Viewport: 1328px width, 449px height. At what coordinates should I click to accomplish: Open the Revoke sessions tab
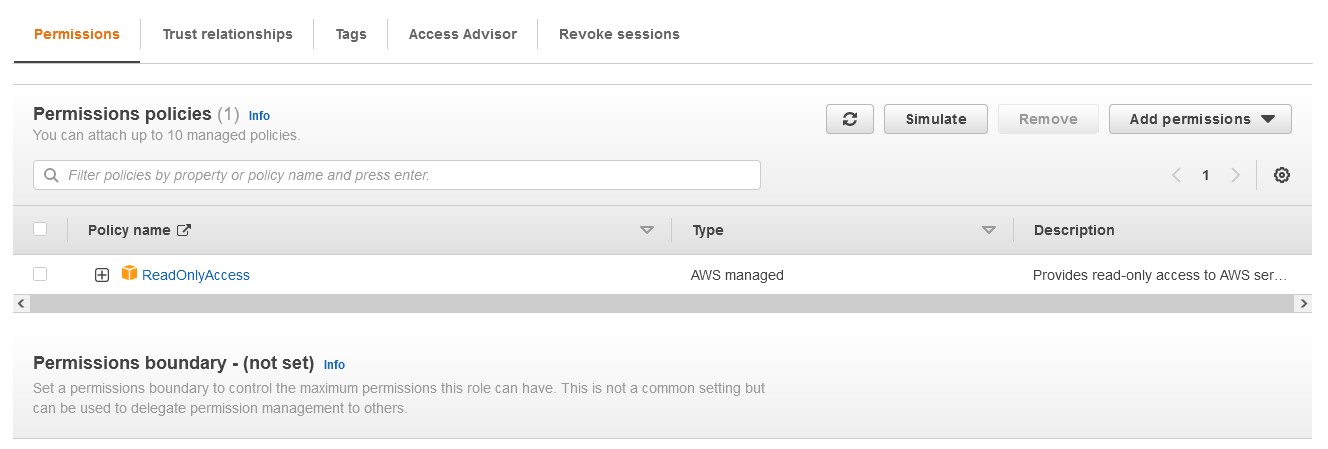(x=619, y=34)
